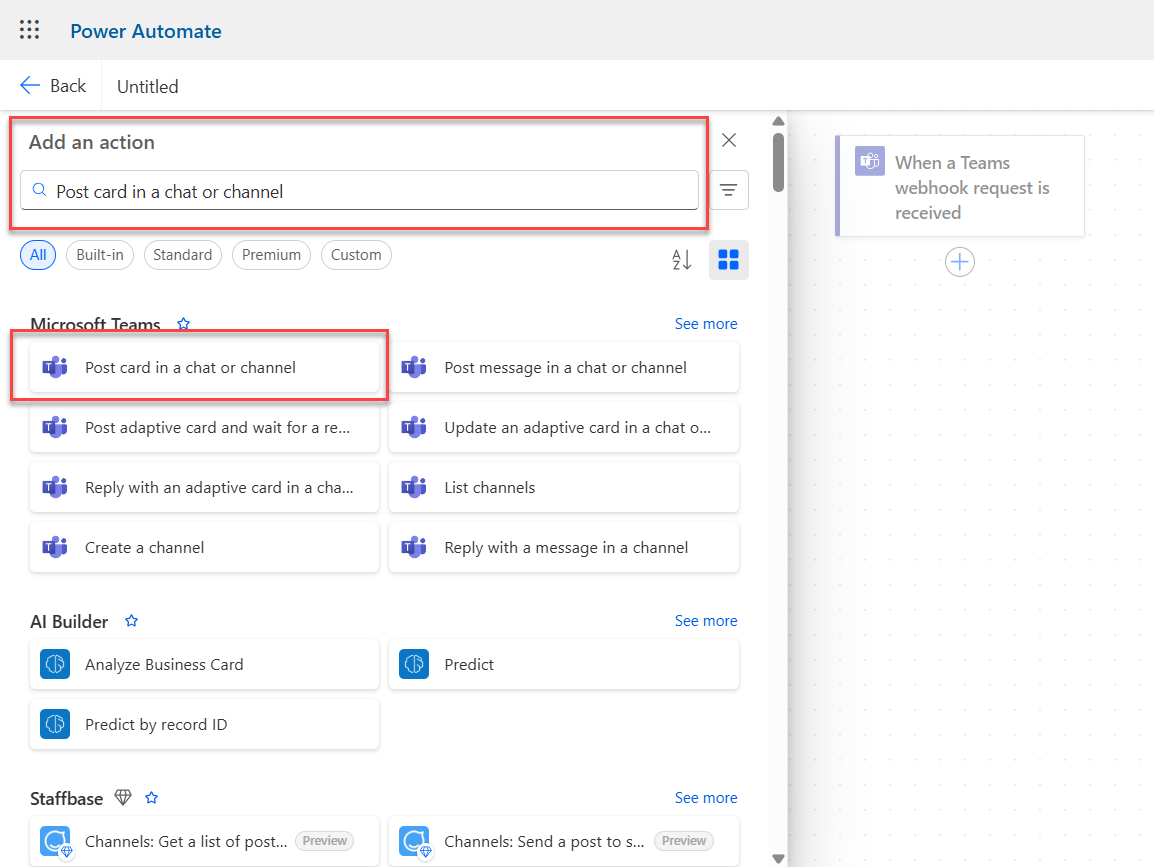This screenshot has width=1154, height=867.
Task: Focus the action search input field
Action: point(359,191)
